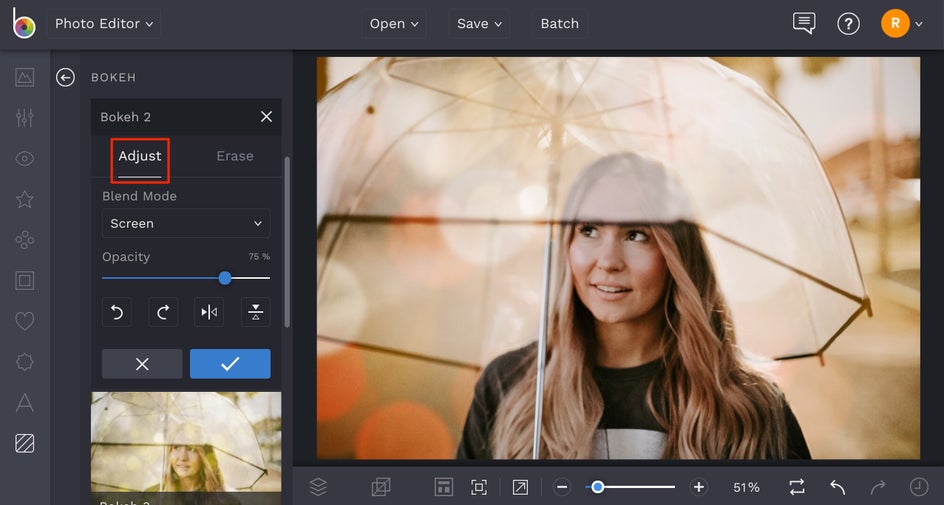Go back from the Bokeh panel
The image size is (944, 505).
click(x=65, y=77)
